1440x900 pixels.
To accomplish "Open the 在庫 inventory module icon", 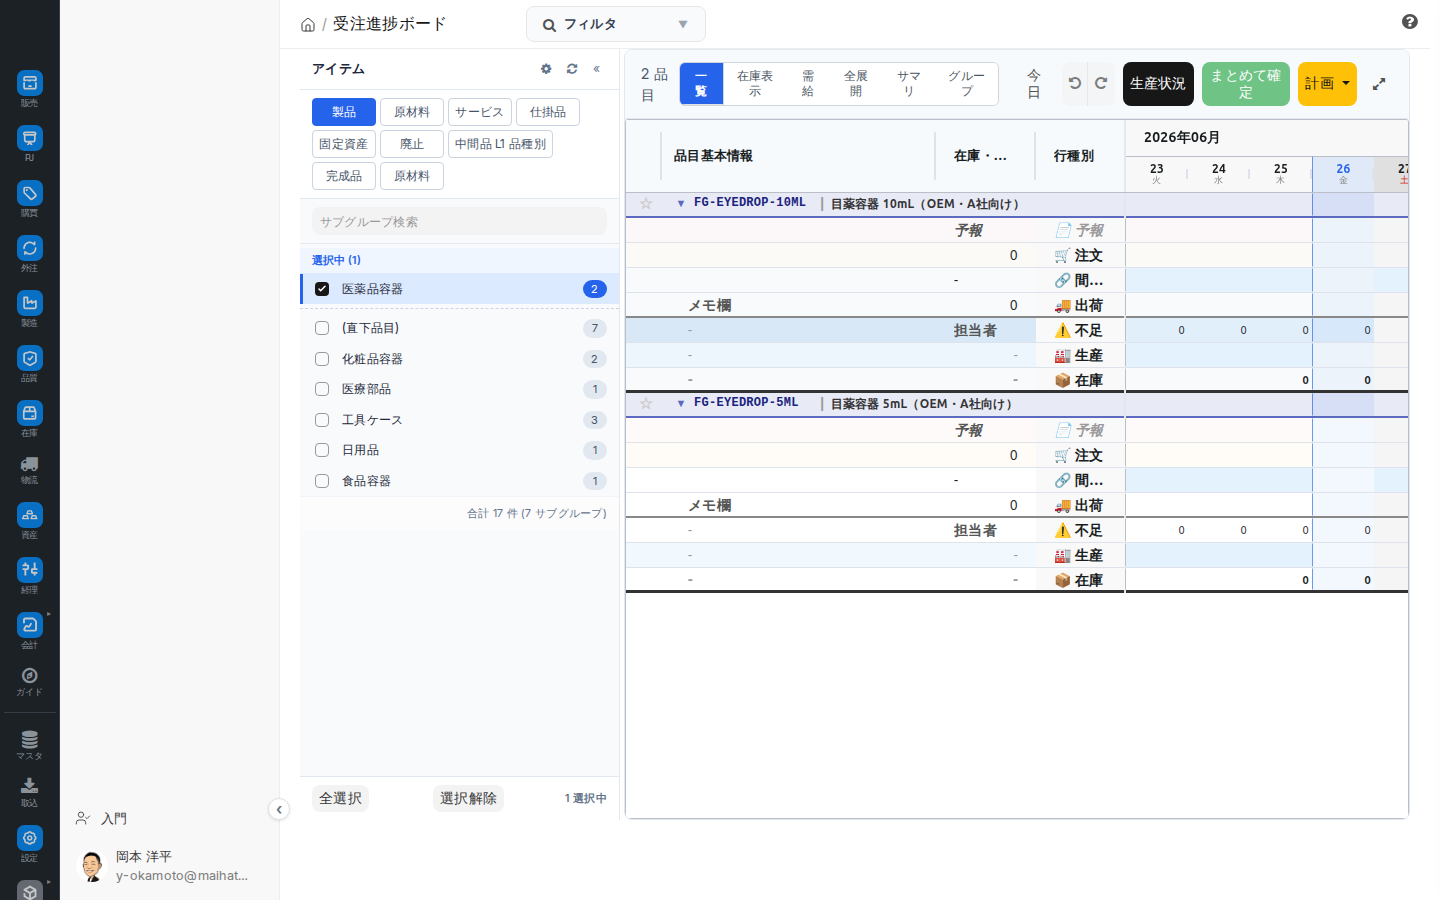I will [30, 414].
